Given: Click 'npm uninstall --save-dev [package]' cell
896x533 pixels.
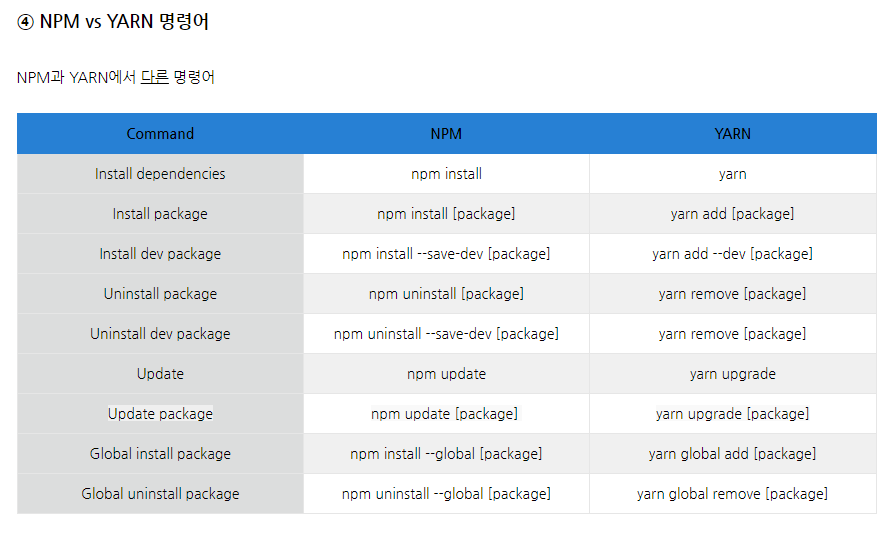Looking at the screenshot, I should click(446, 334).
